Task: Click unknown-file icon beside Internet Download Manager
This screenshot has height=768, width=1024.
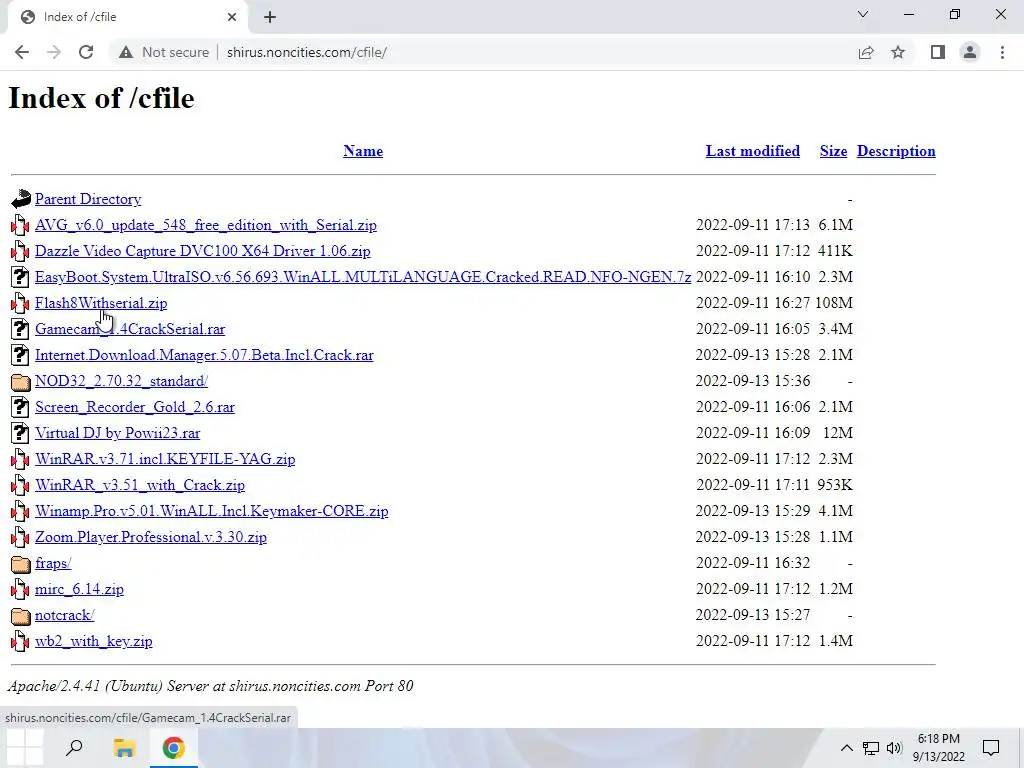Action: (21, 355)
